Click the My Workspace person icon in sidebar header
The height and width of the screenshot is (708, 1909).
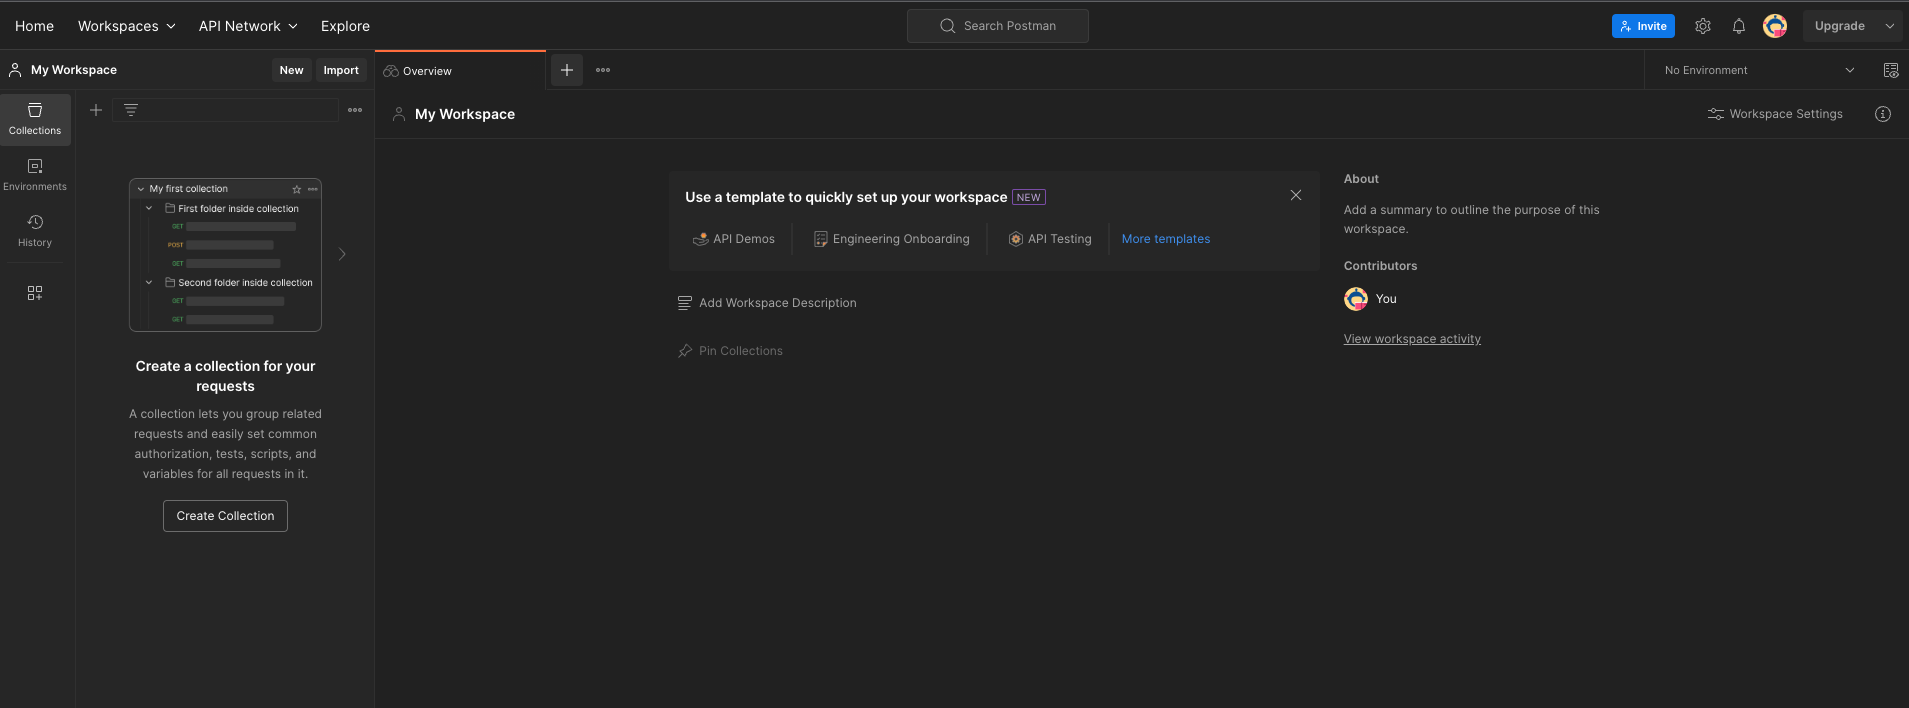coord(15,70)
